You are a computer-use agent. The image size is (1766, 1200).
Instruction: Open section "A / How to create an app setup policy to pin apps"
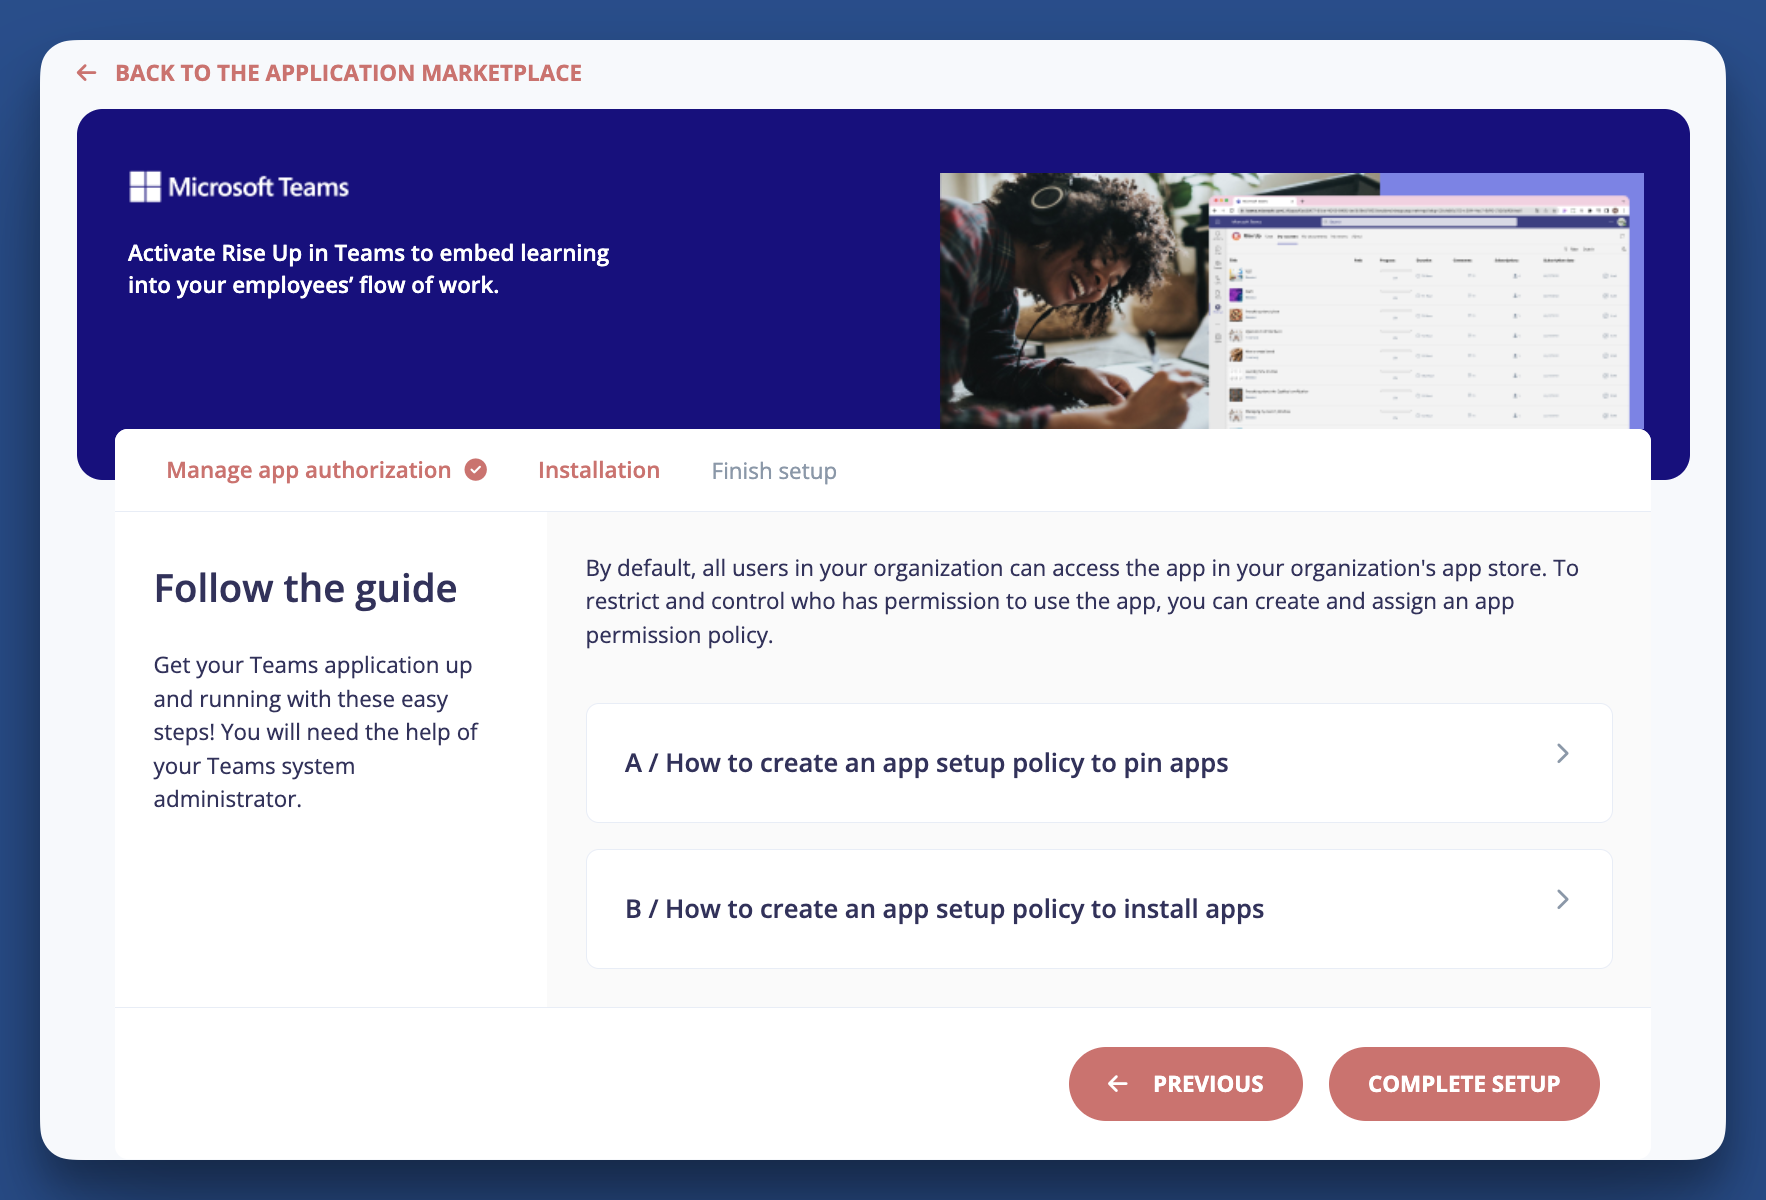(925, 762)
